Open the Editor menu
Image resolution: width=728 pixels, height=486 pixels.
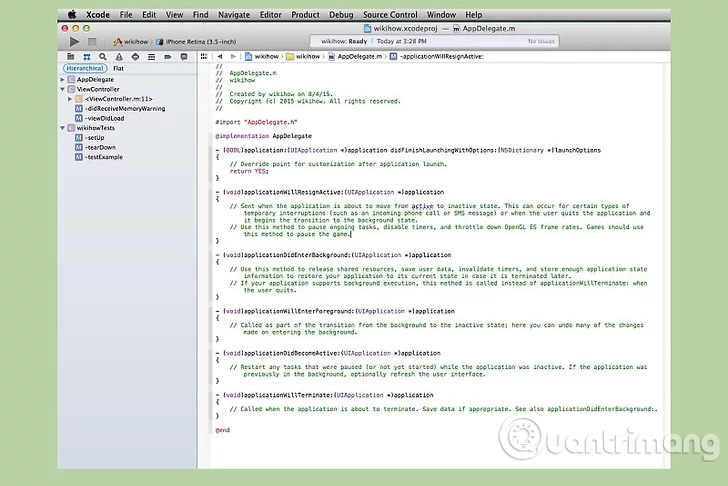pyautogui.click(x=271, y=15)
